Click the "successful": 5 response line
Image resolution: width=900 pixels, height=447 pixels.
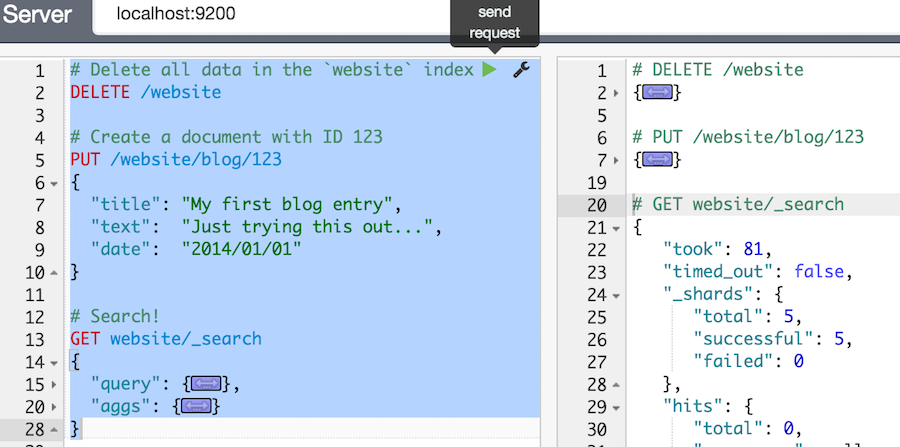pos(774,339)
